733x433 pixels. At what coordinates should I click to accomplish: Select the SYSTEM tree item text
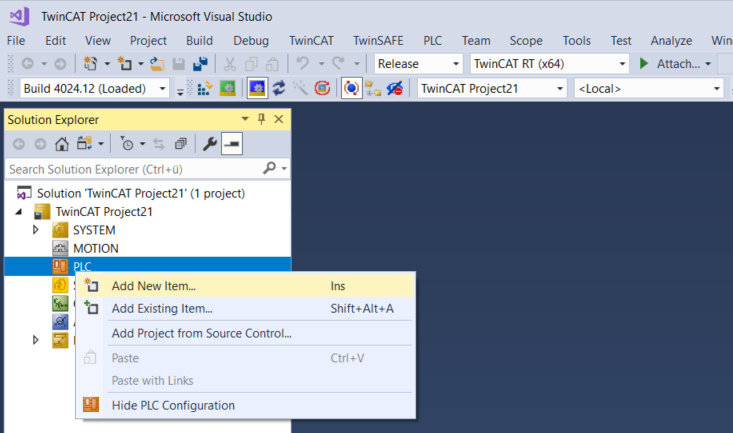[x=94, y=230]
